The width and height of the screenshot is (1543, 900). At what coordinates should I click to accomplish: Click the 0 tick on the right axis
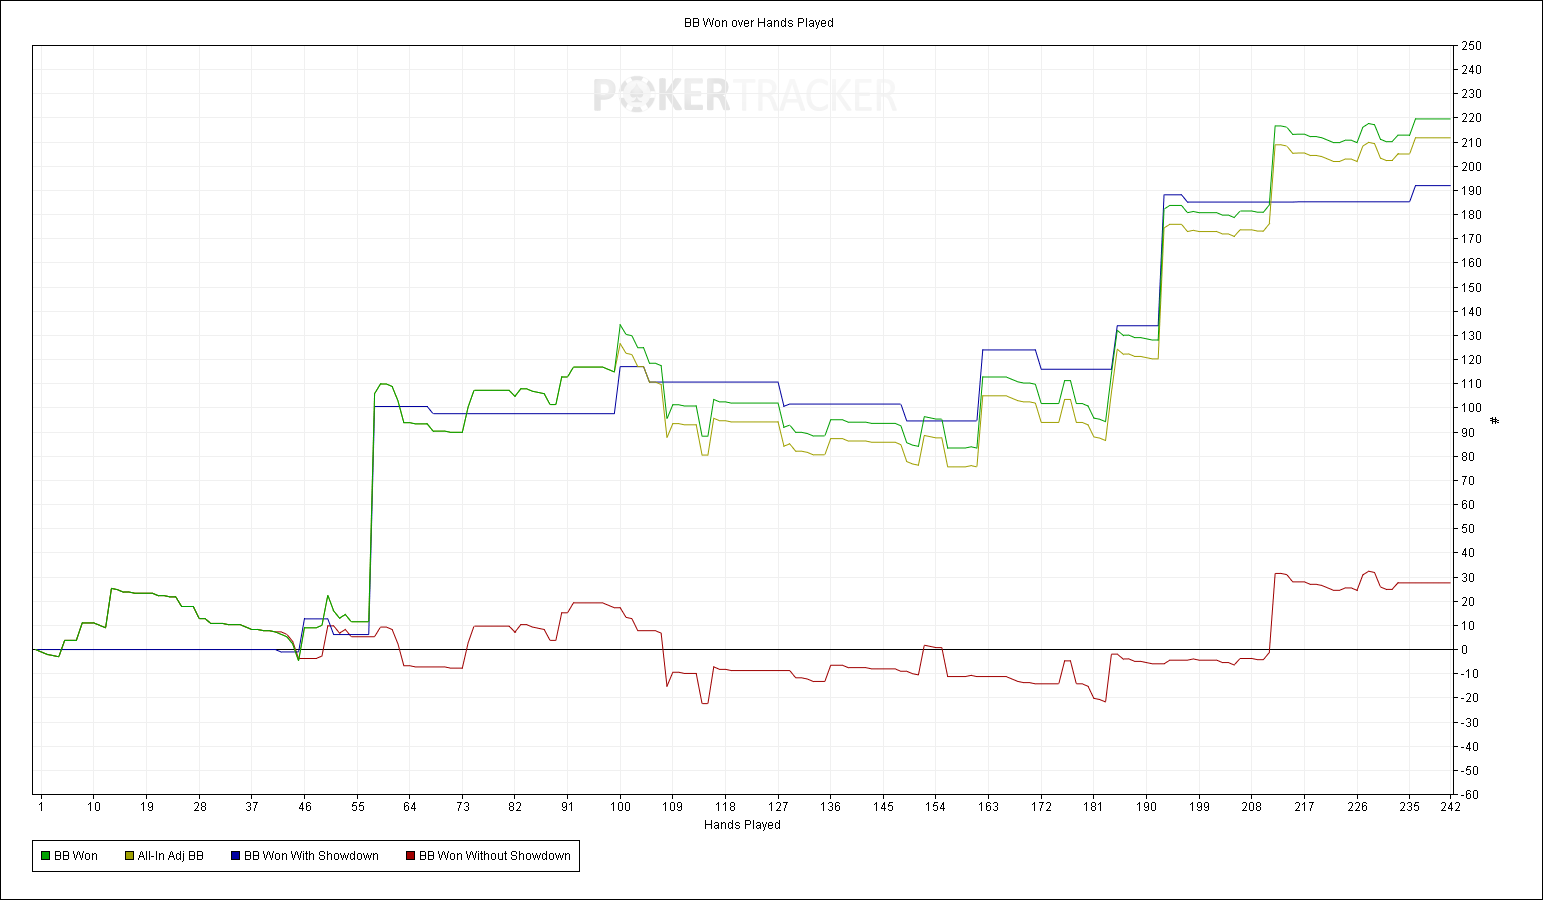(x=1465, y=650)
